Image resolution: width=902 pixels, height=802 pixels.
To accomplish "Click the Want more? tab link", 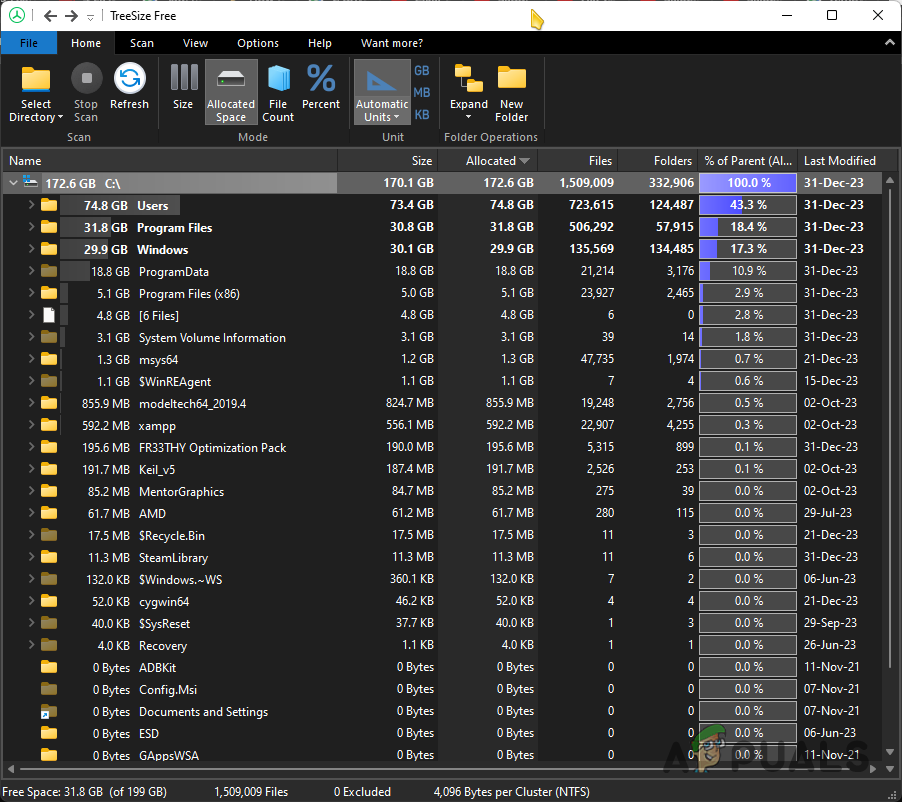I will pyautogui.click(x=392, y=43).
